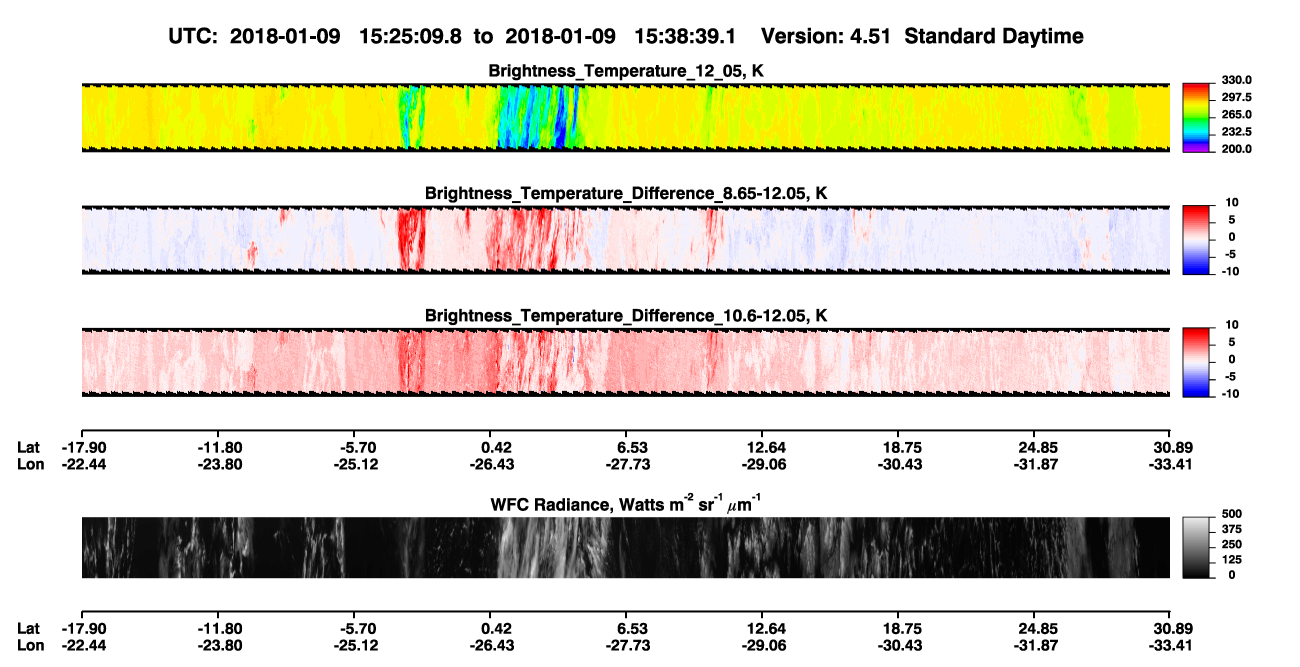Click the -10 label on the 10.6-12.05 colorbar

coord(1231,394)
